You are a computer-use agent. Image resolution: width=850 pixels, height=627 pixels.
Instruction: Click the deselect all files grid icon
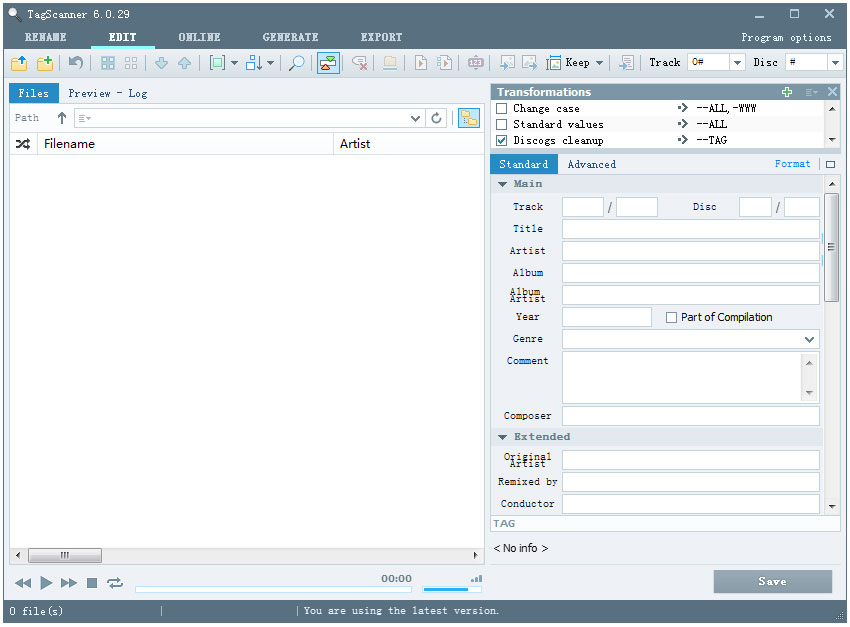coord(131,63)
